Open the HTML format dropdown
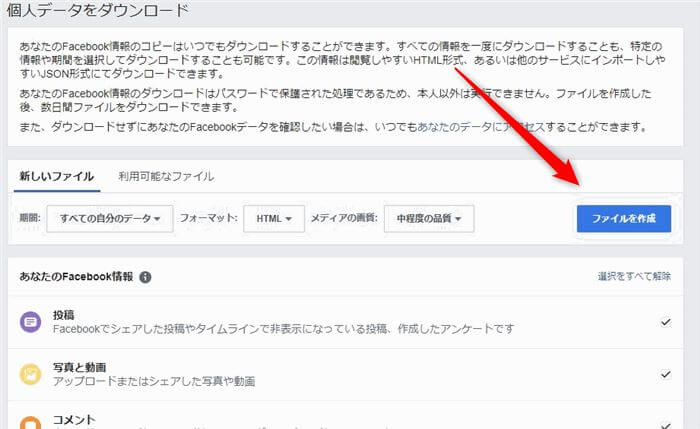 [274, 219]
